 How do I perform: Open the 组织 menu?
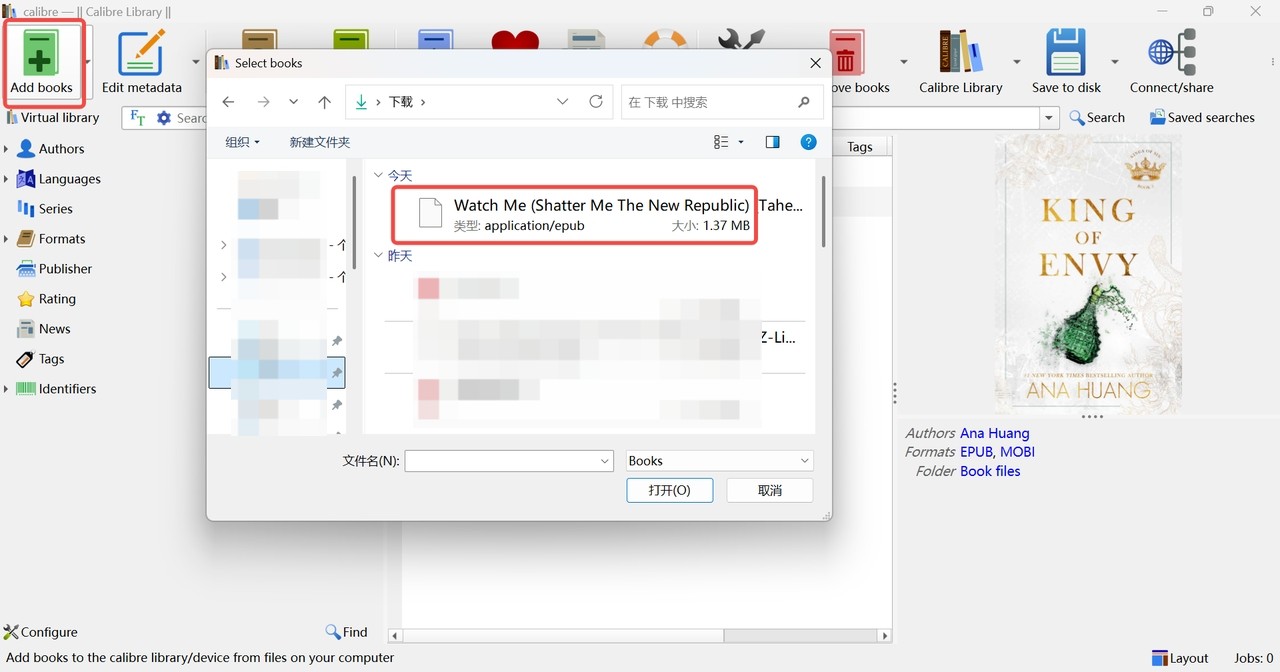tap(242, 142)
